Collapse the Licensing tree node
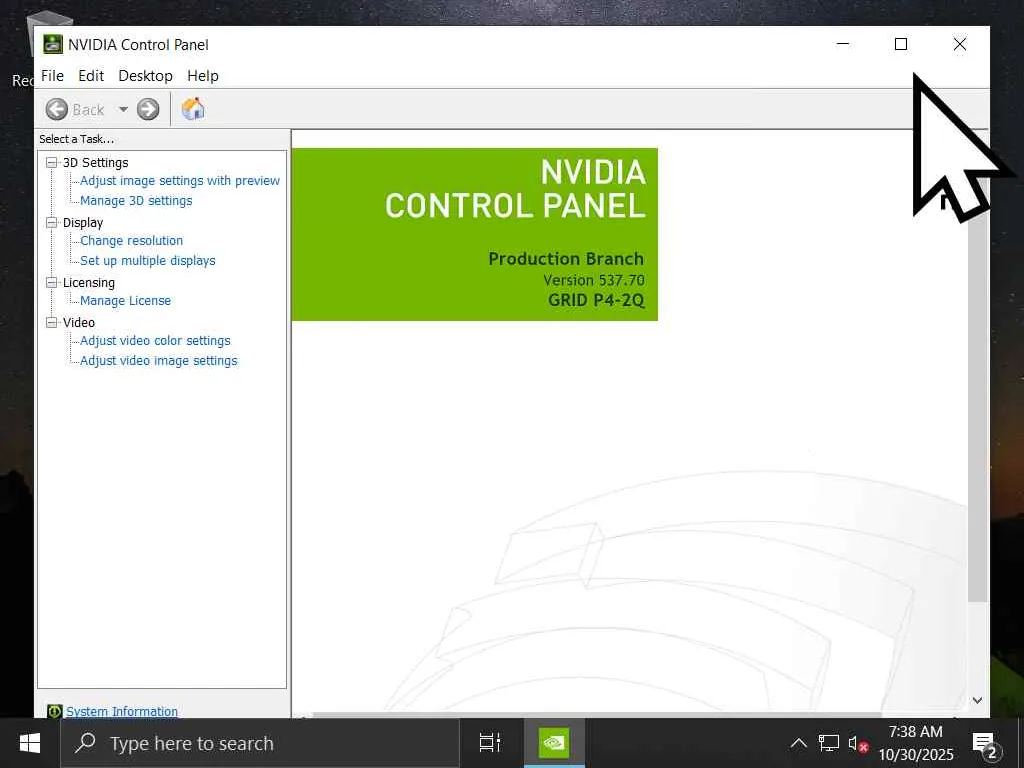The width and height of the screenshot is (1024, 768). [x=52, y=282]
